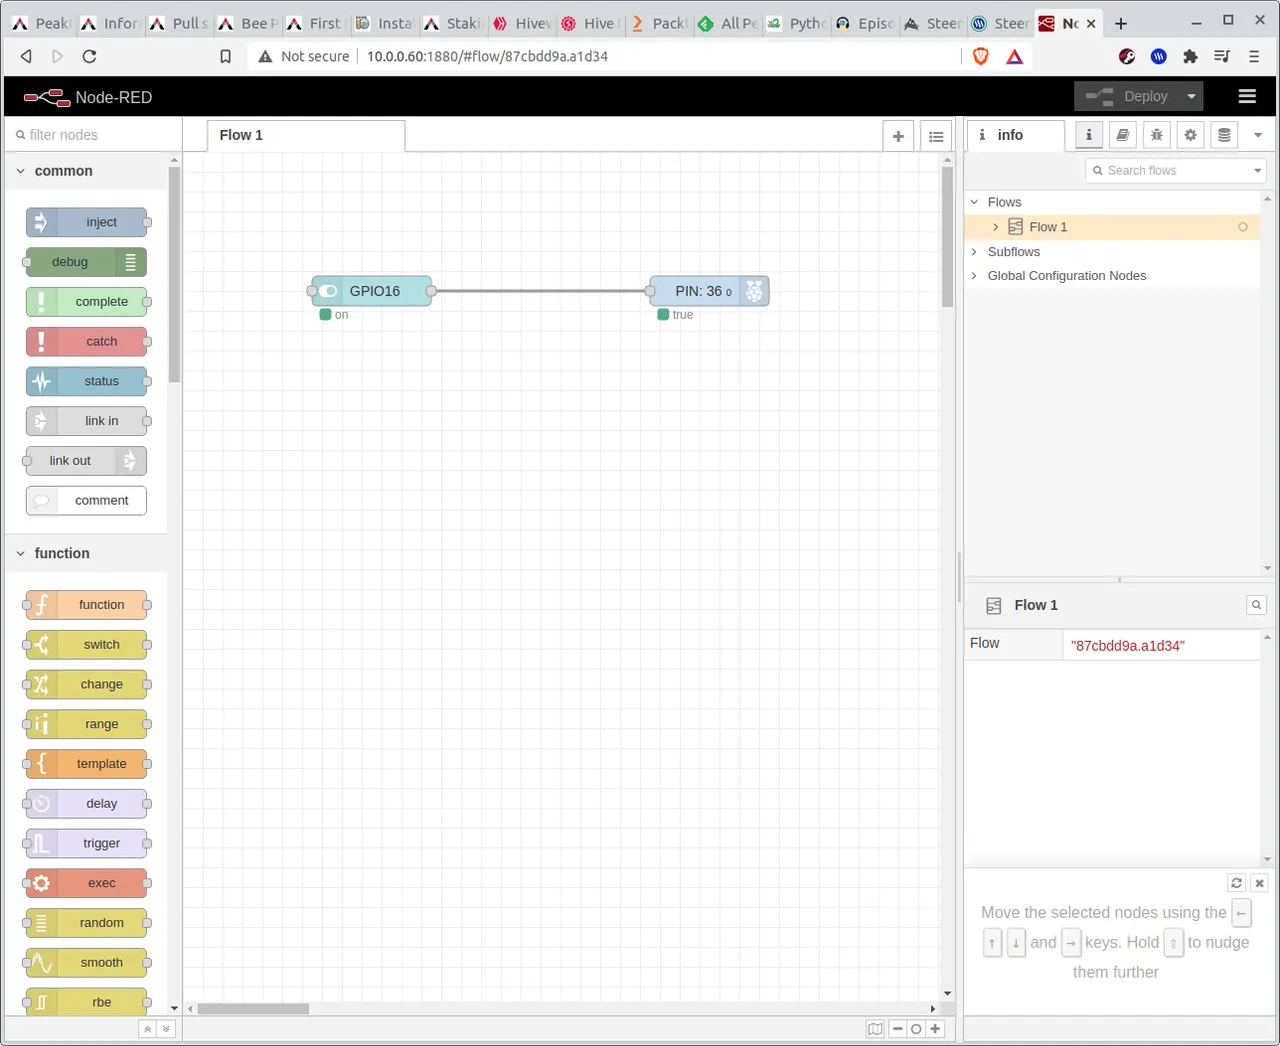Screen dimensions: 1280x1046
Task: List all flows button
Action: (x=936, y=136)
